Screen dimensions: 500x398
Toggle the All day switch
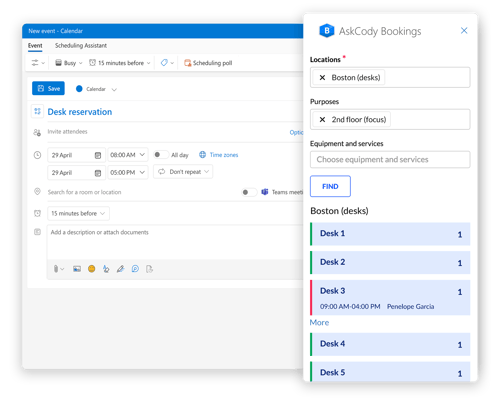(161, 155)
